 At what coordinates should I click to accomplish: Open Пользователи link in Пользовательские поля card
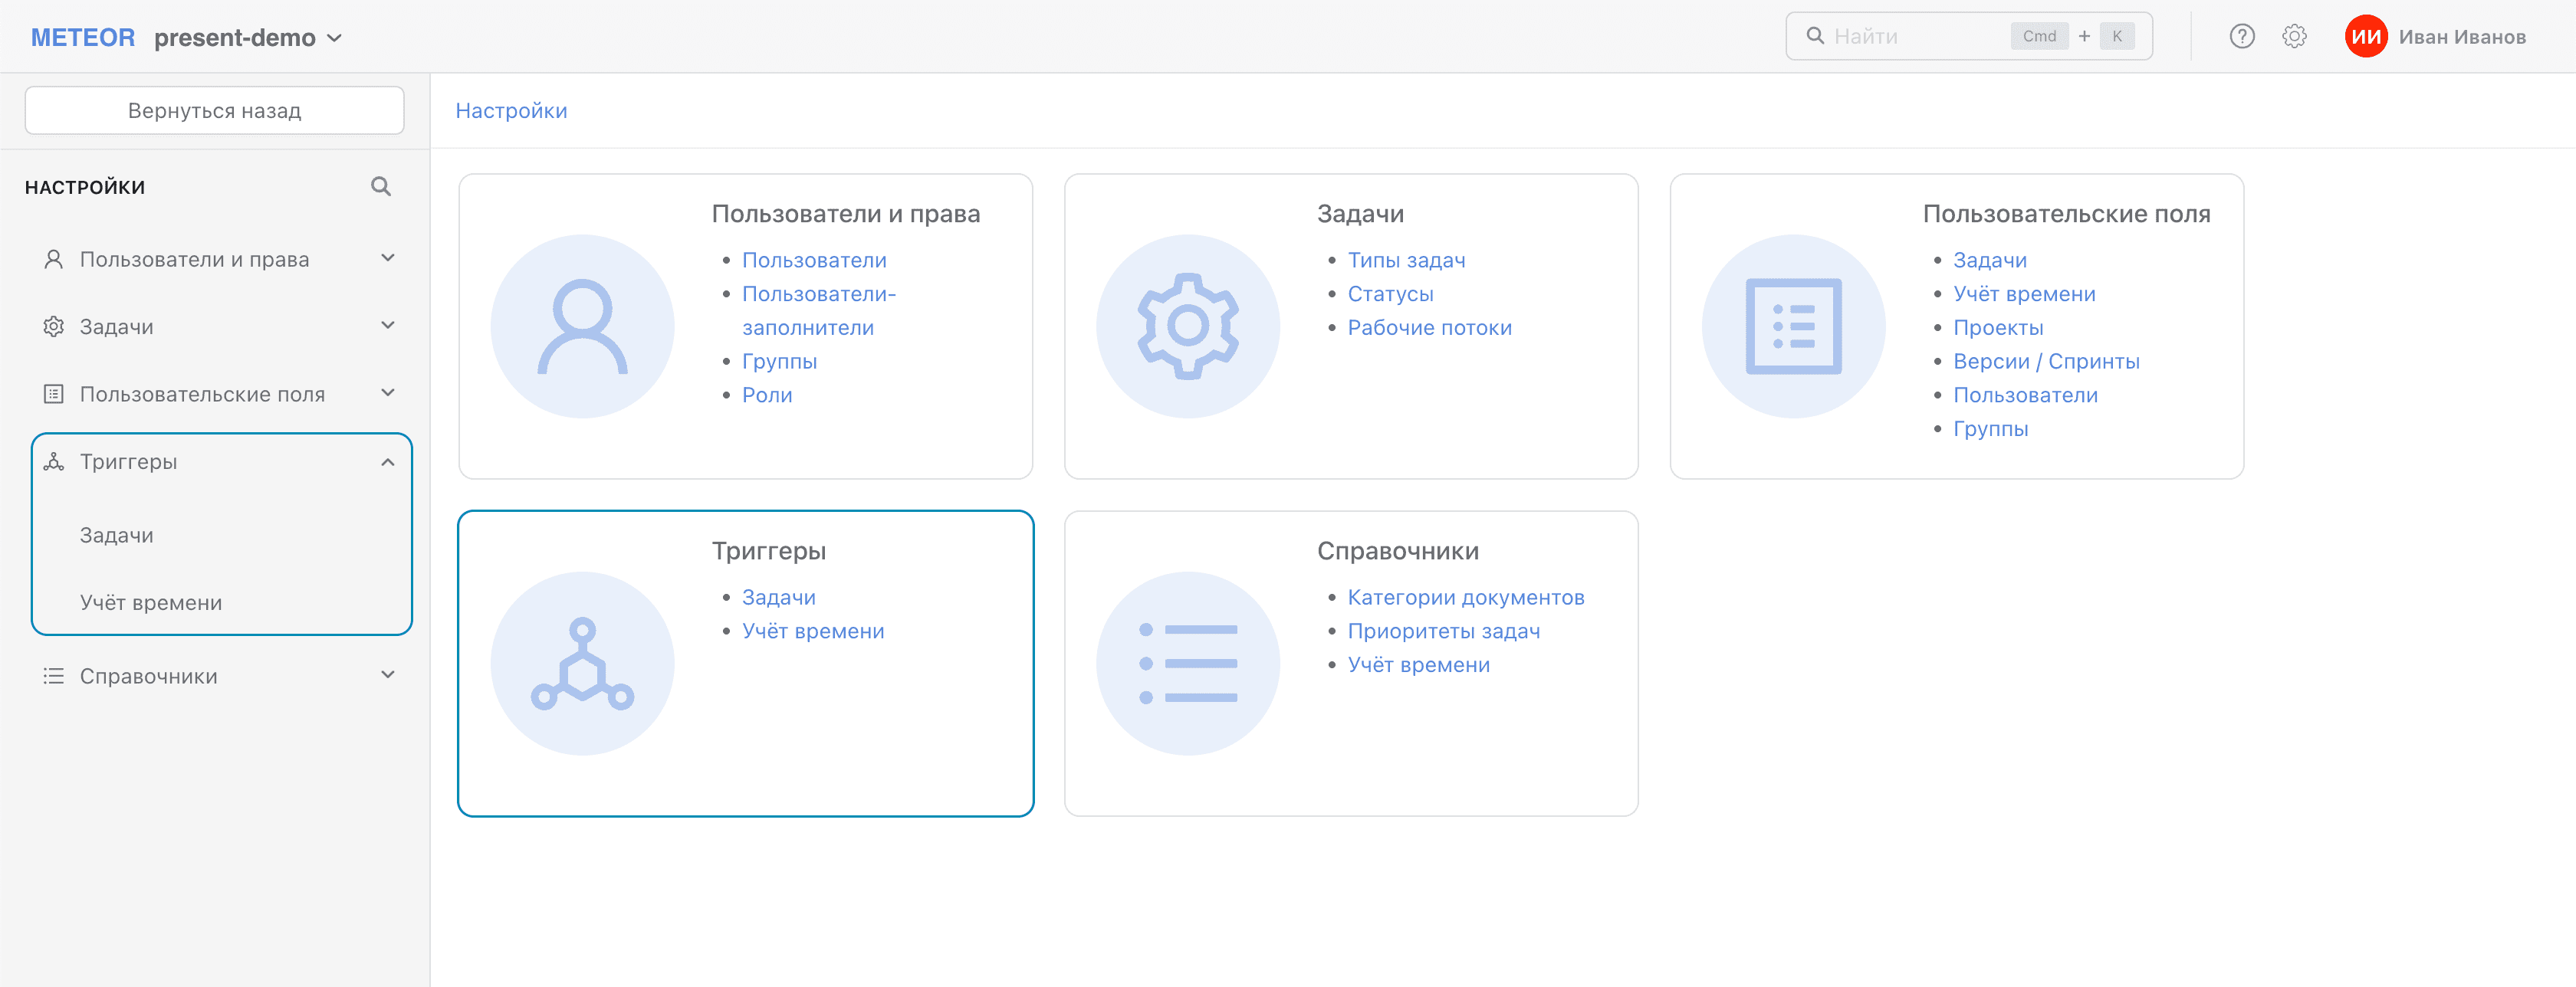pos(2025,395)
